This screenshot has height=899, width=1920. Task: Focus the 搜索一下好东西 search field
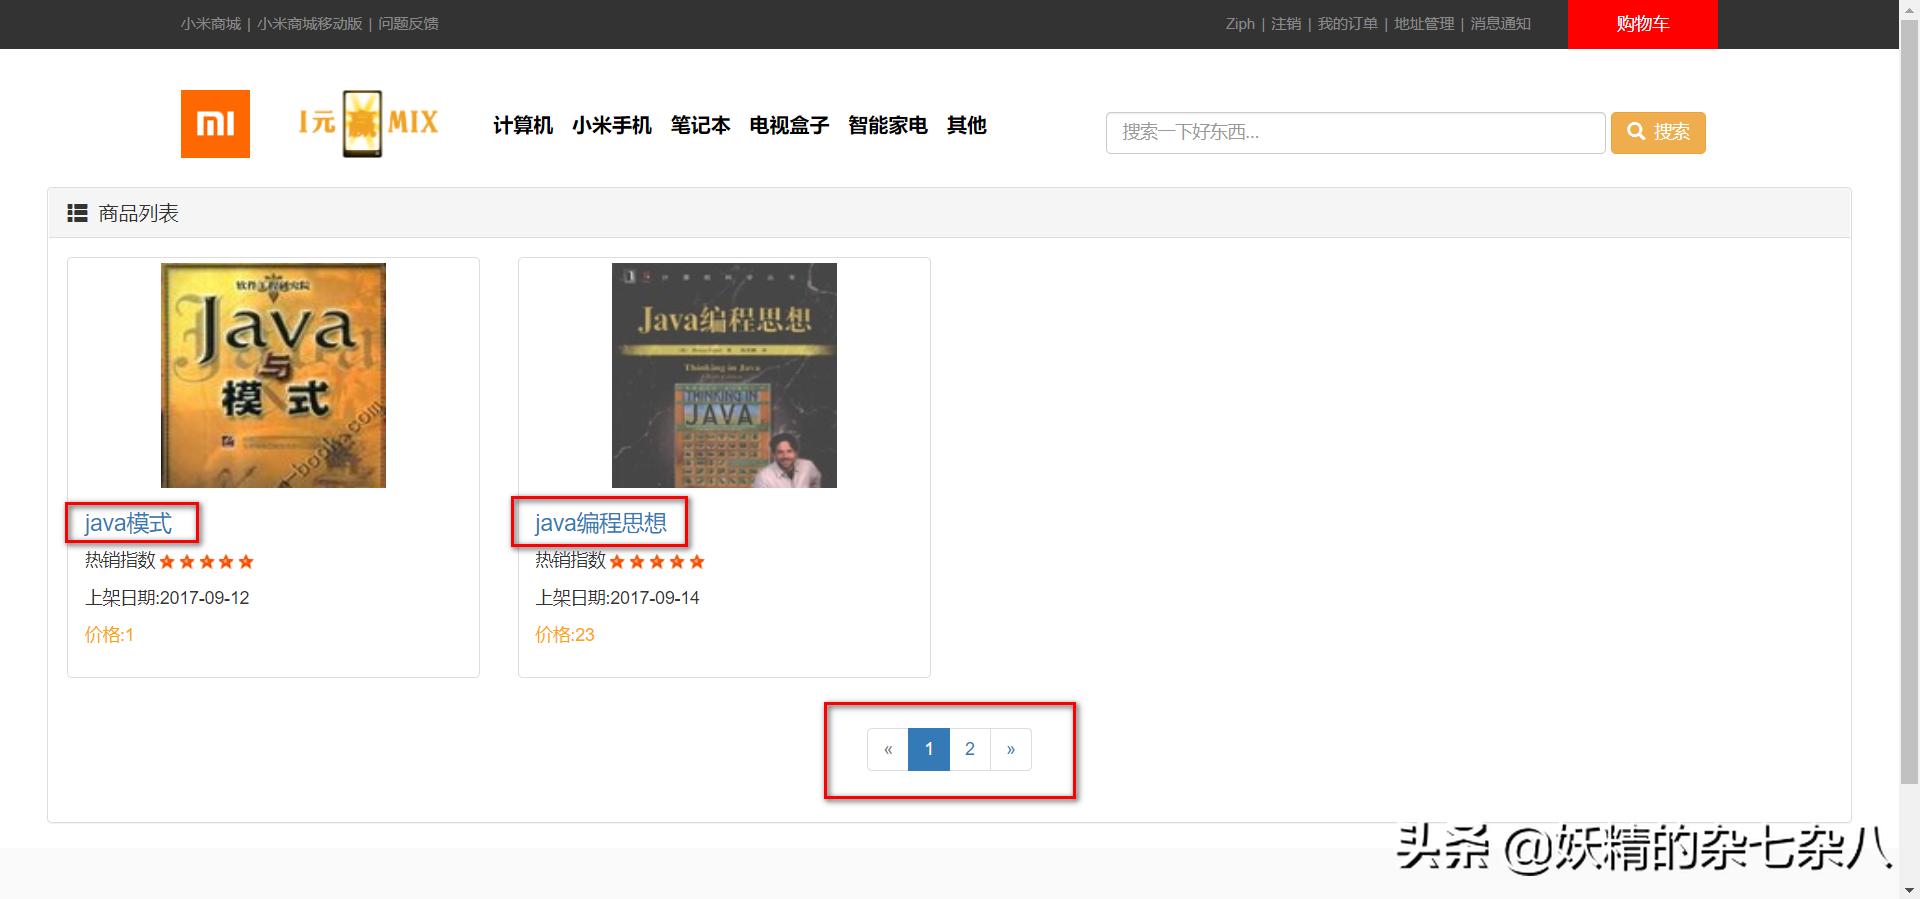tap(1355, 133)
